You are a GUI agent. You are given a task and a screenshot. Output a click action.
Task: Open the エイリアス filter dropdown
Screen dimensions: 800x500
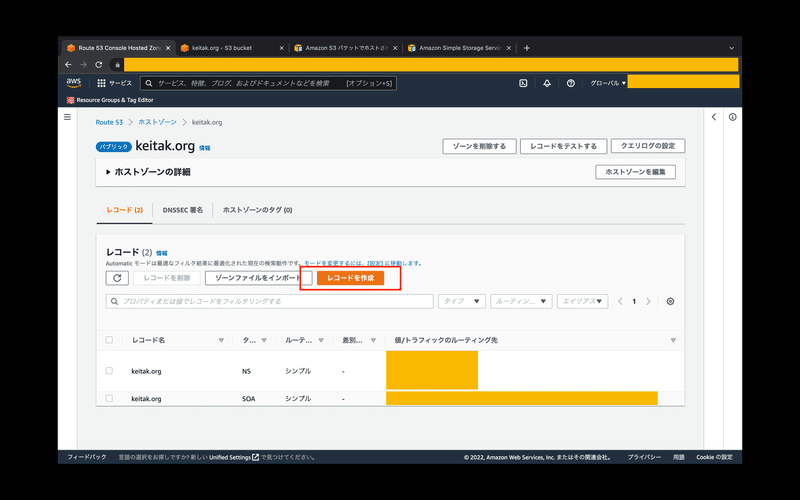tap(582, 302)
